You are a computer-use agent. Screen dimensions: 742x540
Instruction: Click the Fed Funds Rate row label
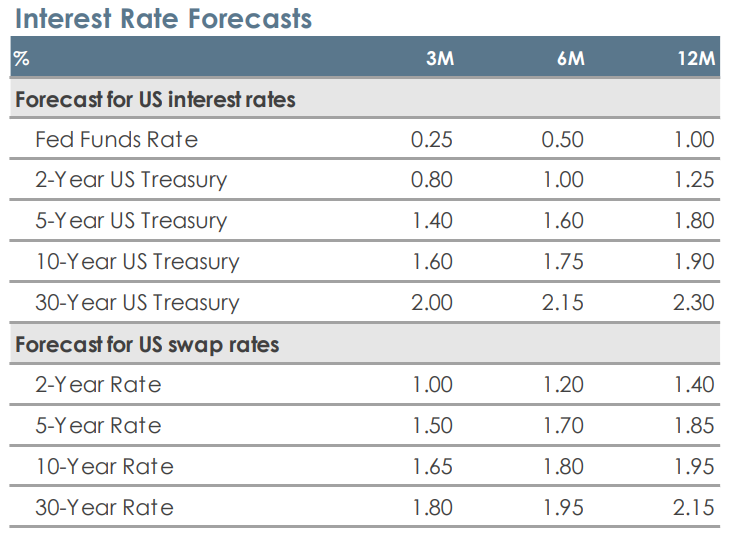[x=116, y=139]
